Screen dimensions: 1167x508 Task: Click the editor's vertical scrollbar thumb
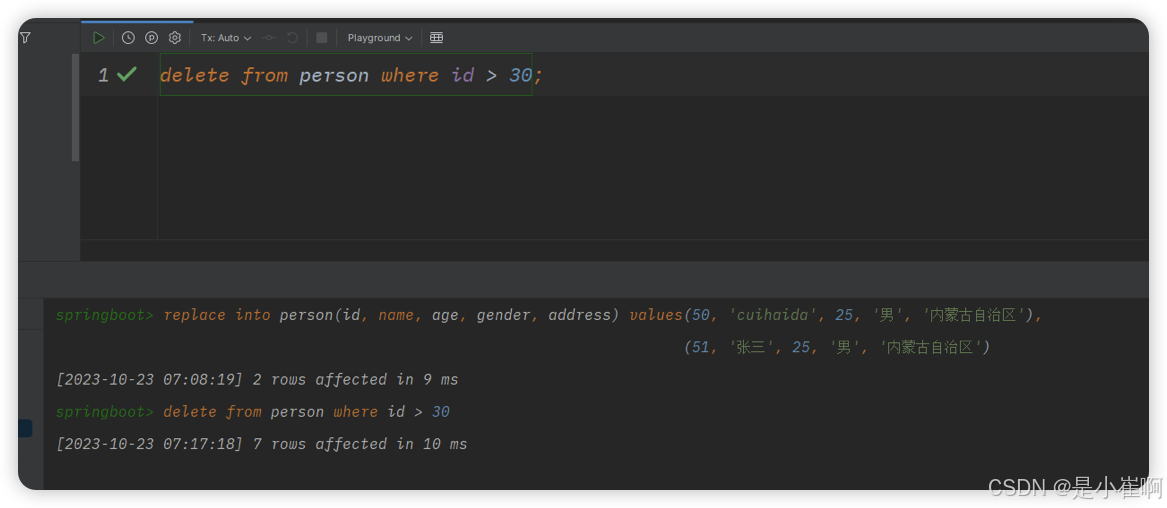(x=75, y=108)
